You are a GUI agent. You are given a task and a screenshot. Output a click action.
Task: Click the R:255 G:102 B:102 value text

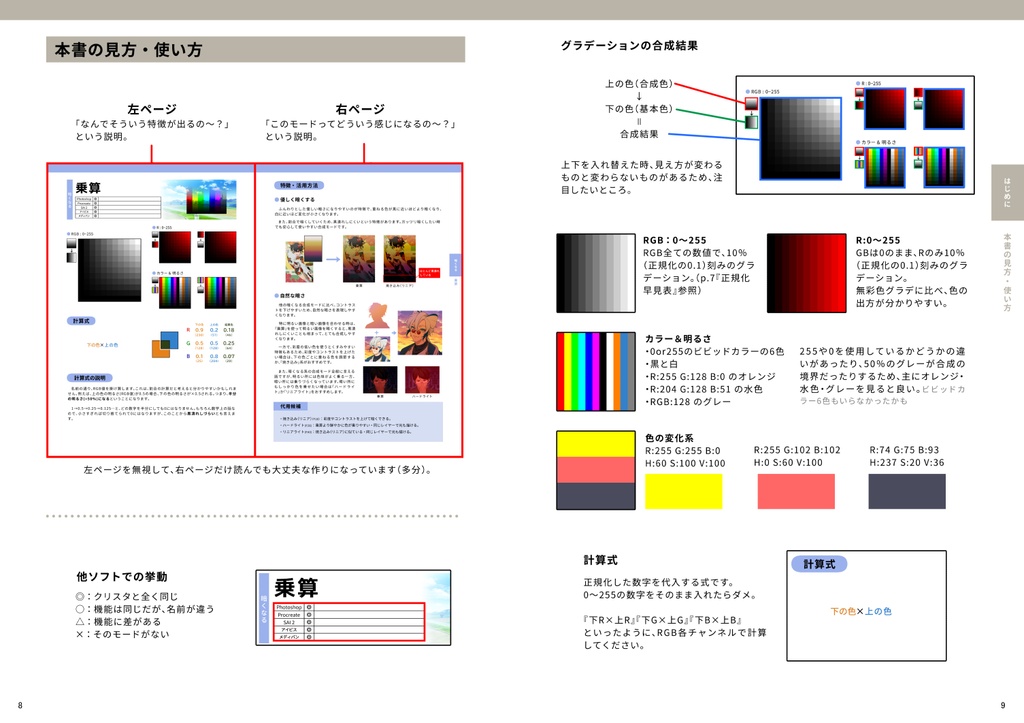[x=797, y=450]
